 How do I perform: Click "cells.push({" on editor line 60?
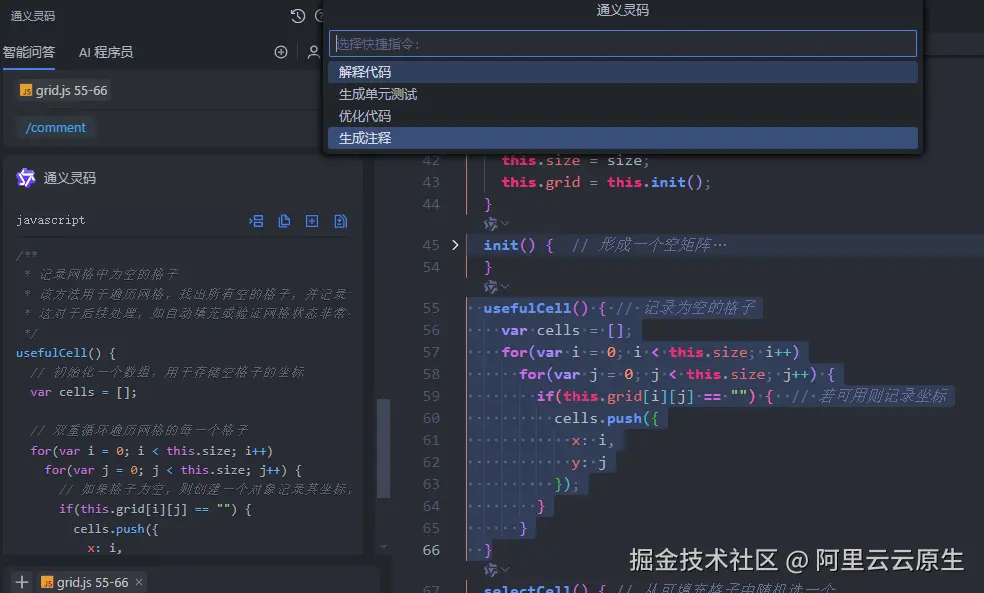606,418
